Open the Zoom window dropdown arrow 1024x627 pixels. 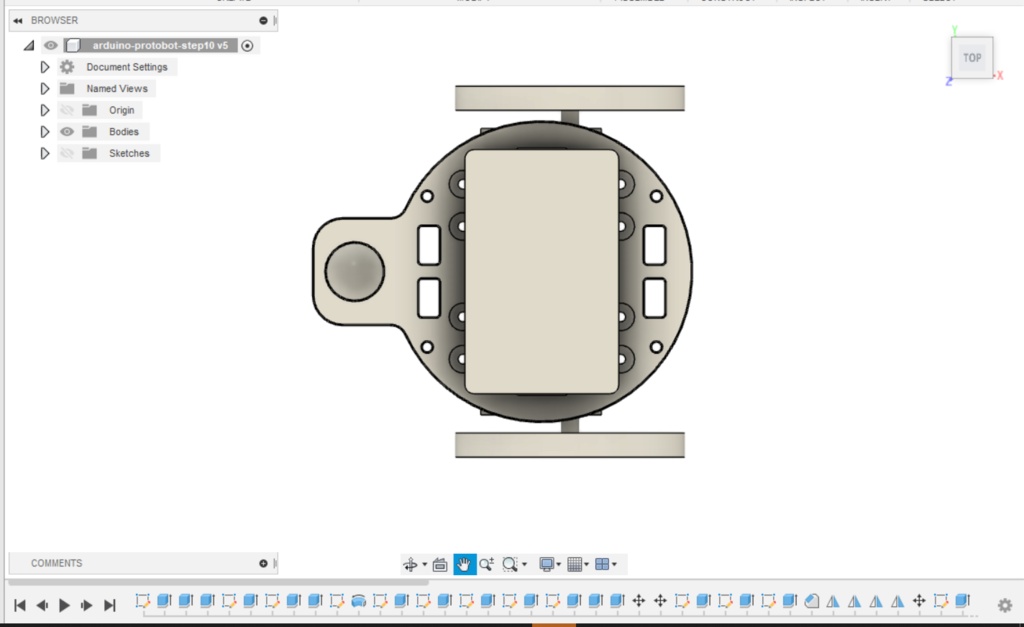click(x=524, y=564)
